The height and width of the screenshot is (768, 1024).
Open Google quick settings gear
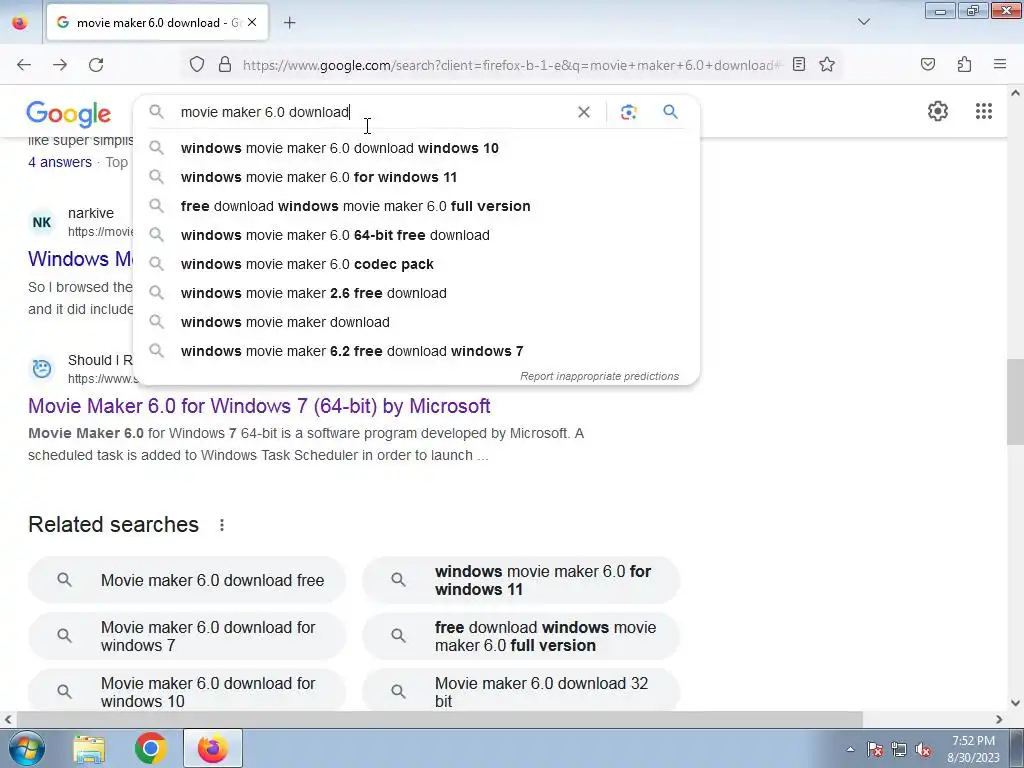tap(938, 111)
